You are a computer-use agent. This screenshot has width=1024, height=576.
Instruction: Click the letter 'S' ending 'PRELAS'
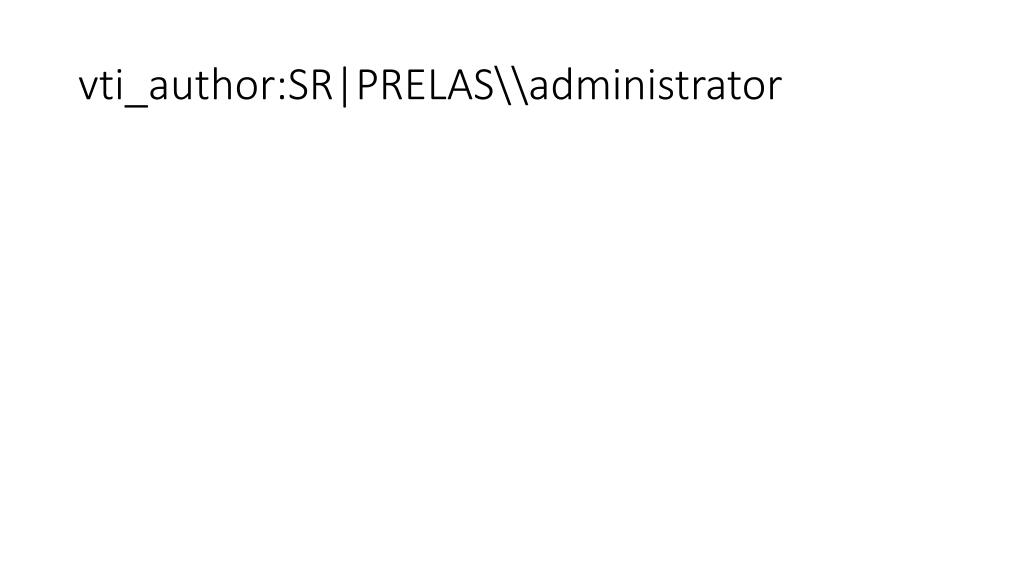click(x=483, y=85)
